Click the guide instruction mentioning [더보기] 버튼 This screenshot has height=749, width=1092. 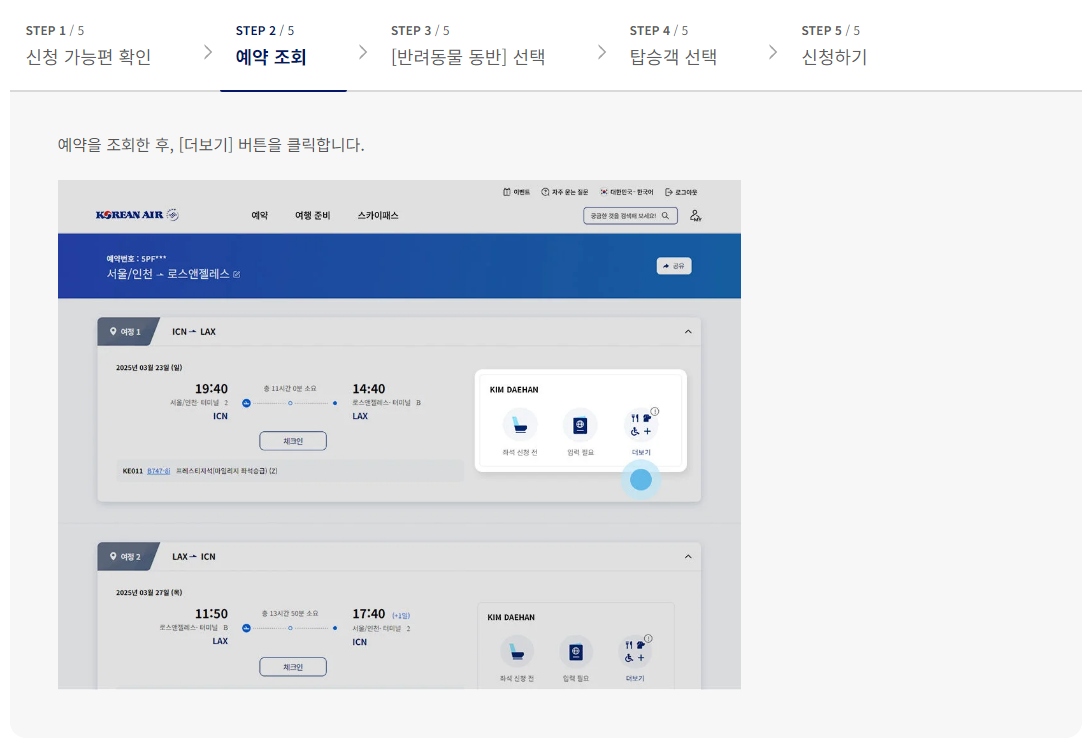point(211,145)
